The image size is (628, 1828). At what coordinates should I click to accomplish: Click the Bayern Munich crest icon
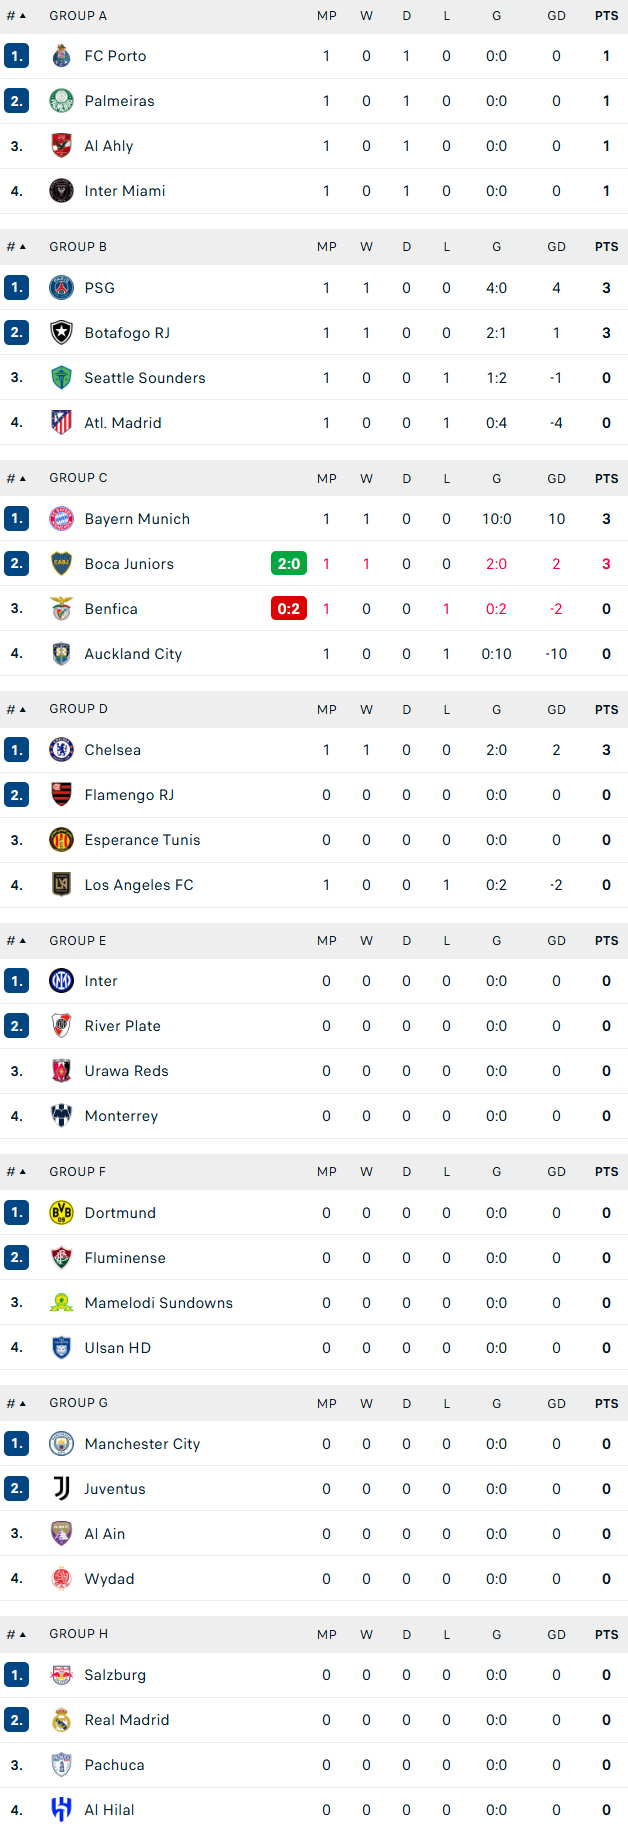click(61, 519)
